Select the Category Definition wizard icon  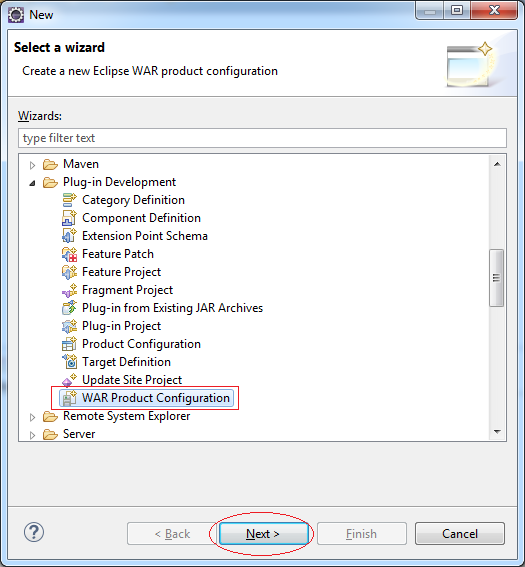tap(69, 200)
